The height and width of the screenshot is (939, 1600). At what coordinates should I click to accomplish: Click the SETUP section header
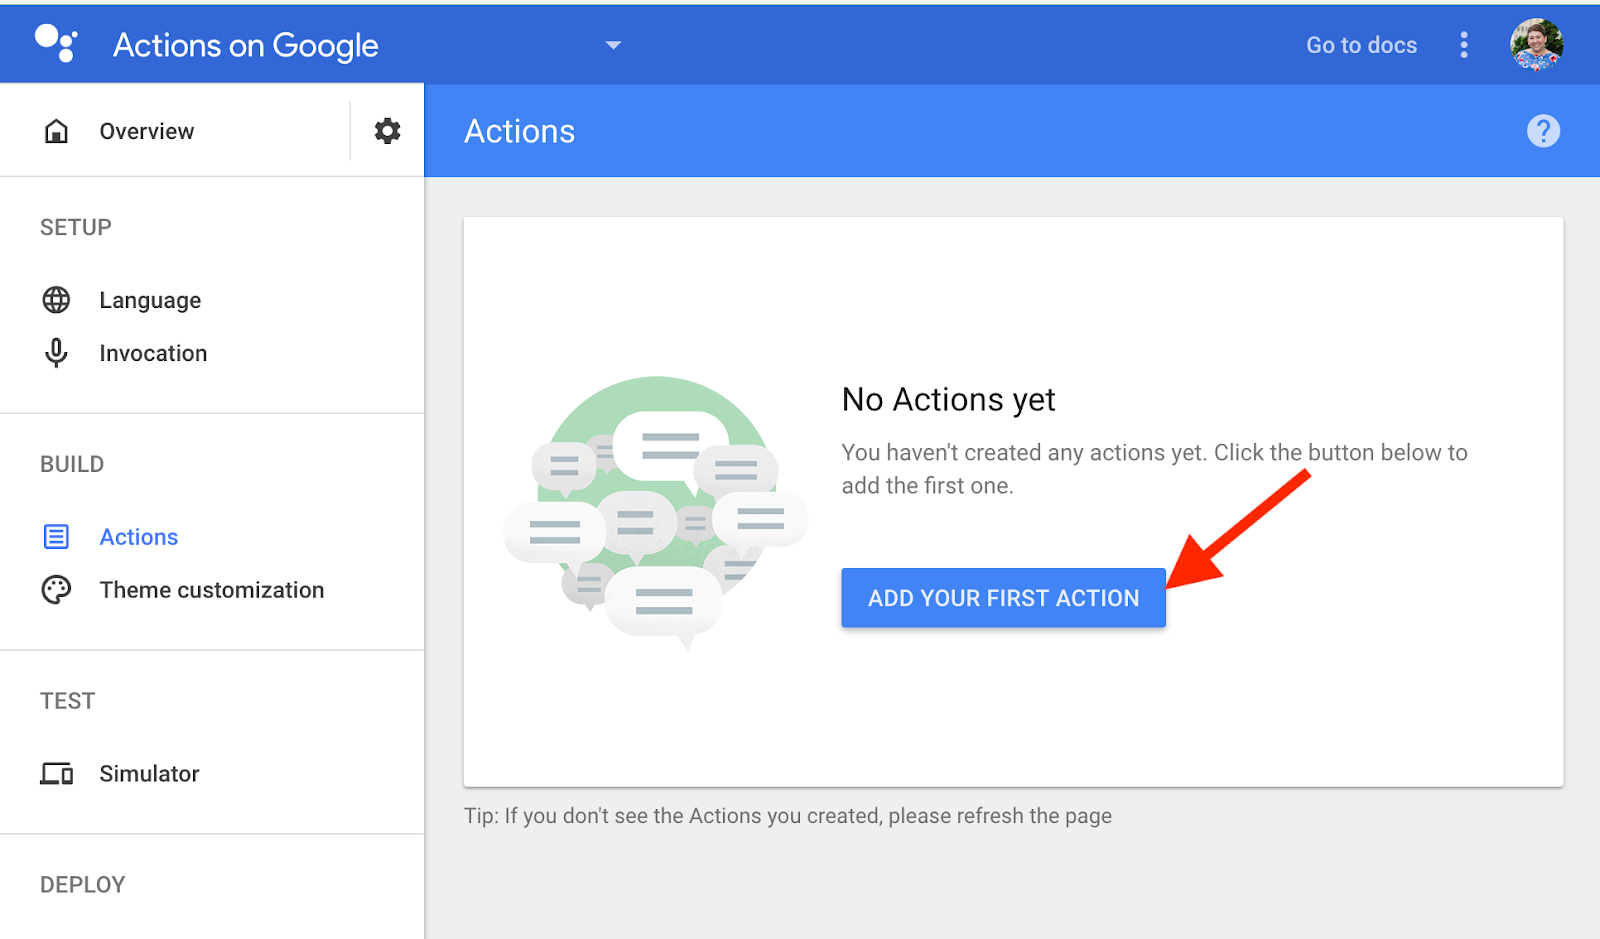pyautogui.click(x=76, y=227)
